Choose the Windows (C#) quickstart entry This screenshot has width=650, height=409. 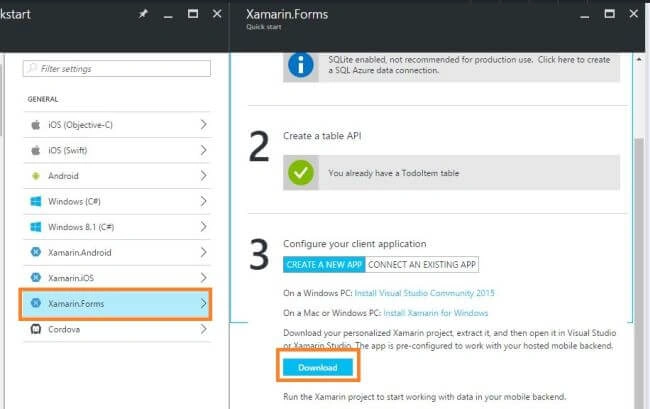(x=117, y=201)
